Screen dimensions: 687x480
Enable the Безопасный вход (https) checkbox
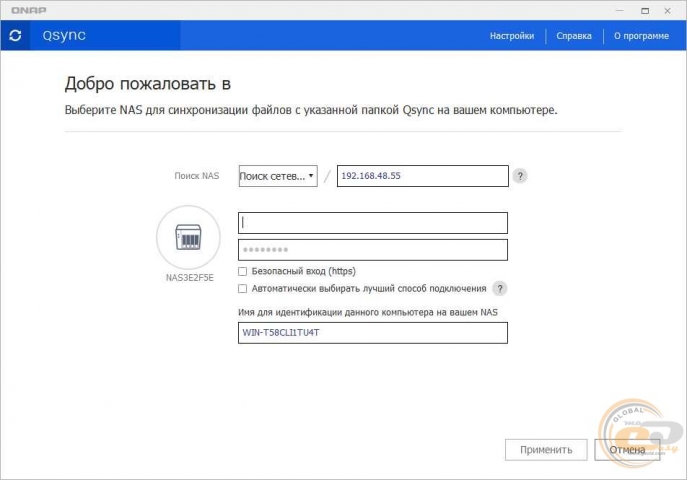pos(242,272)
